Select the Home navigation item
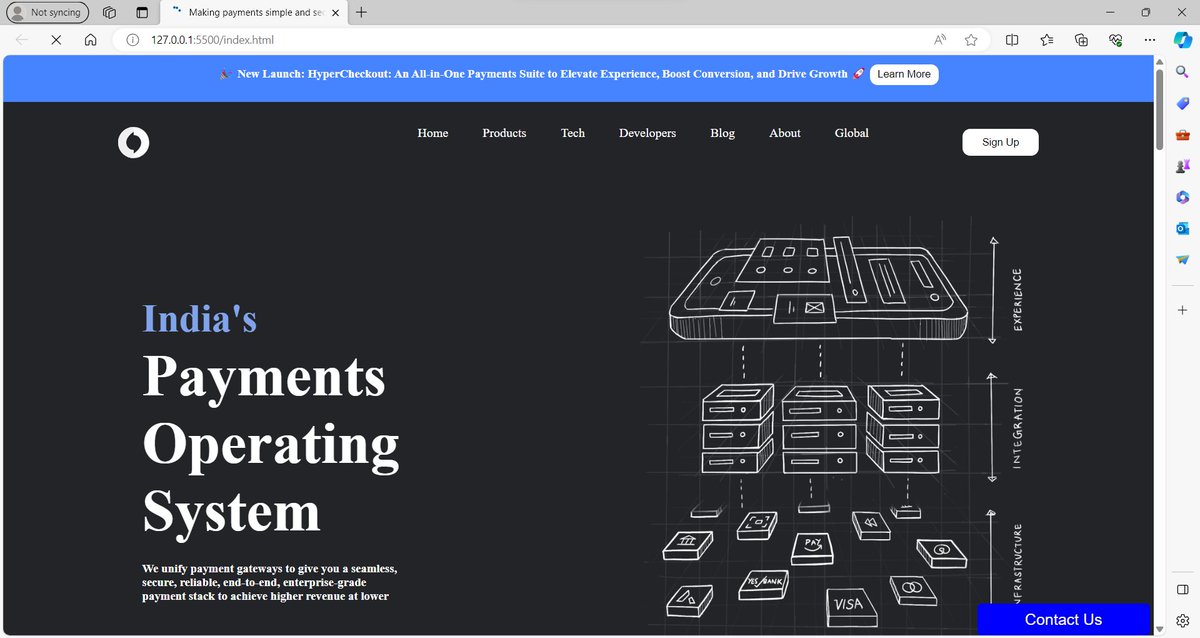 tap(433, 133)
